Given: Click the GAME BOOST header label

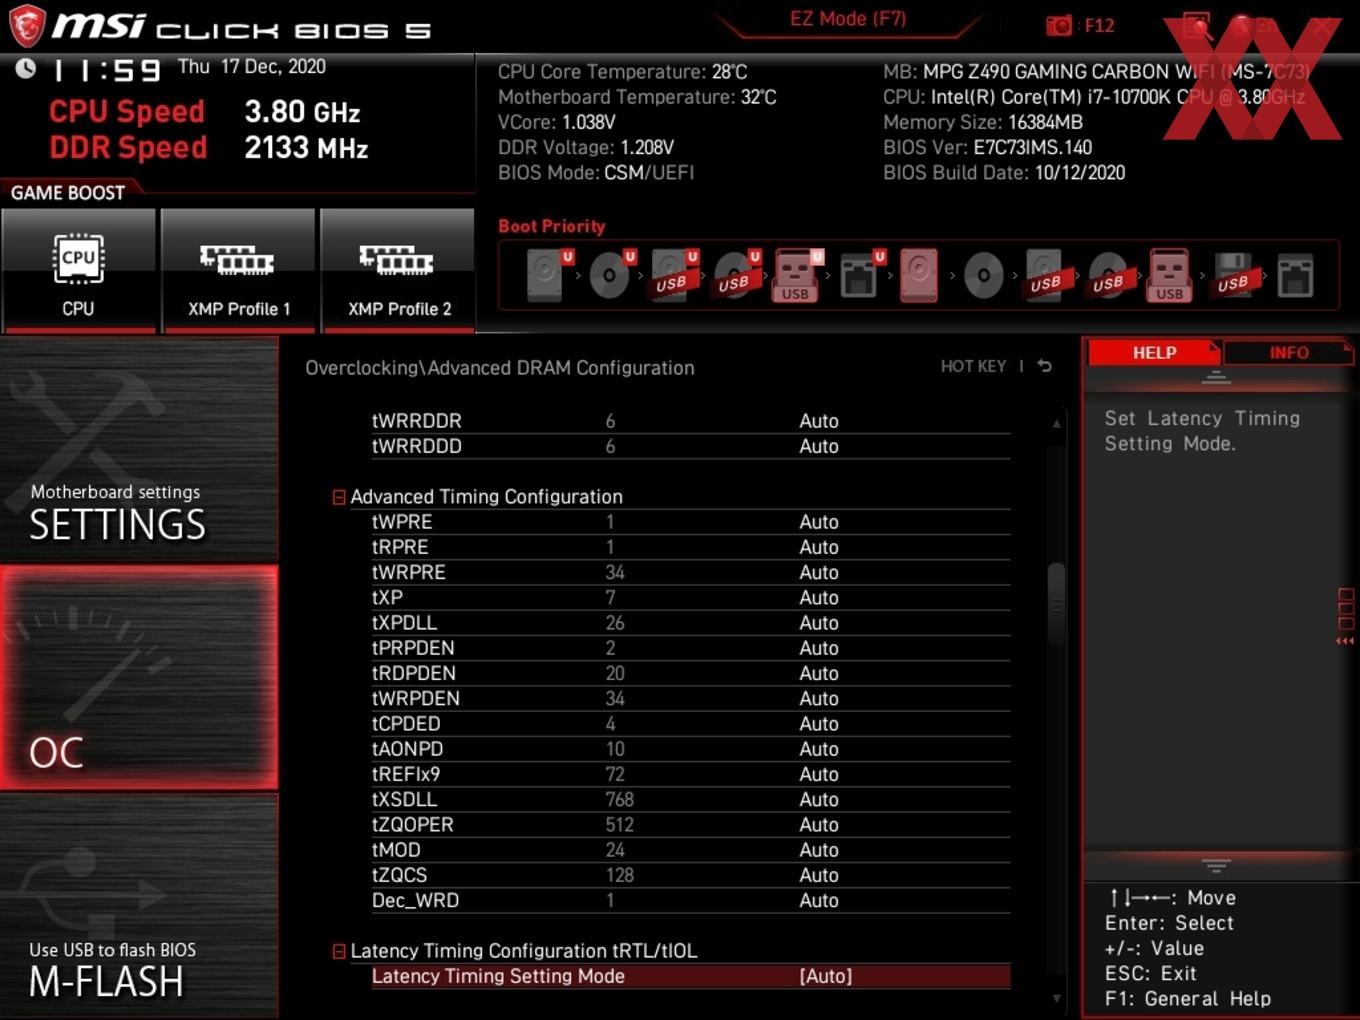Looking at the screenshot, I should [68, 193].
